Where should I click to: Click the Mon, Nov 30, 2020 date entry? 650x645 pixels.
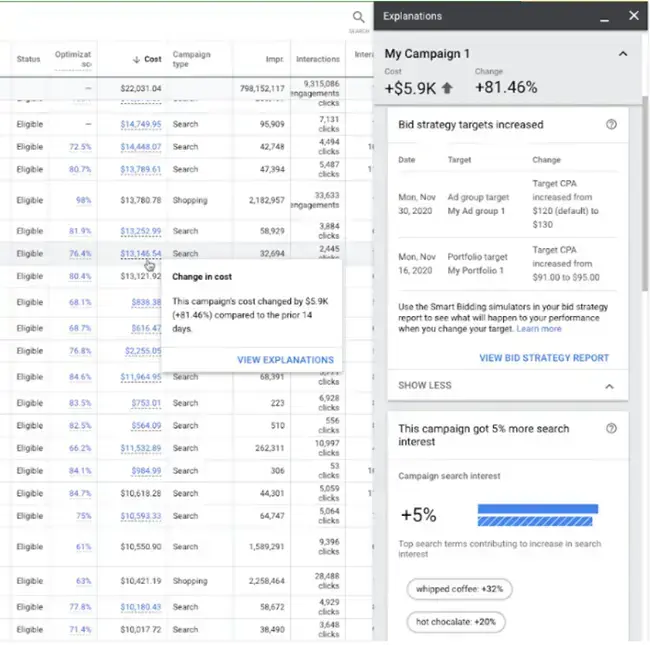pos(417,204)
